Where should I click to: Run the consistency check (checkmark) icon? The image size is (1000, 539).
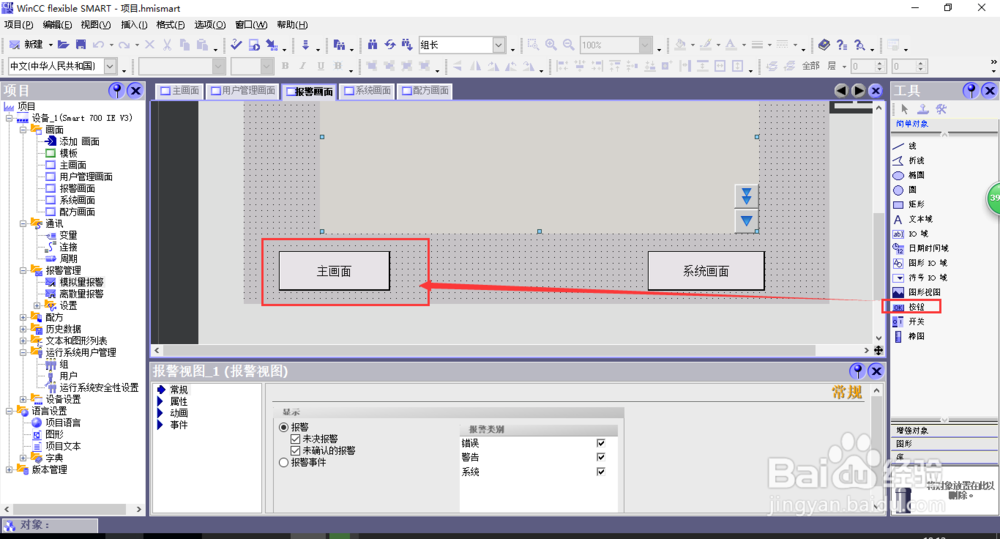point(237,45)
